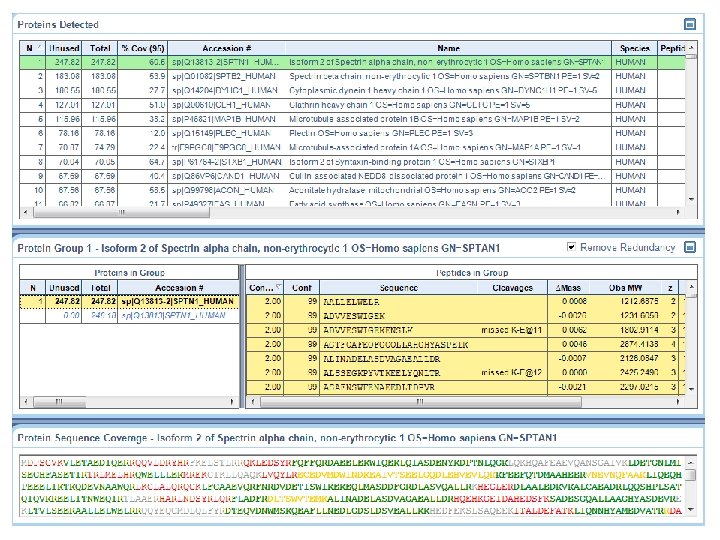Click Proteins Detected horizontal scrollbar thumb

121,212
